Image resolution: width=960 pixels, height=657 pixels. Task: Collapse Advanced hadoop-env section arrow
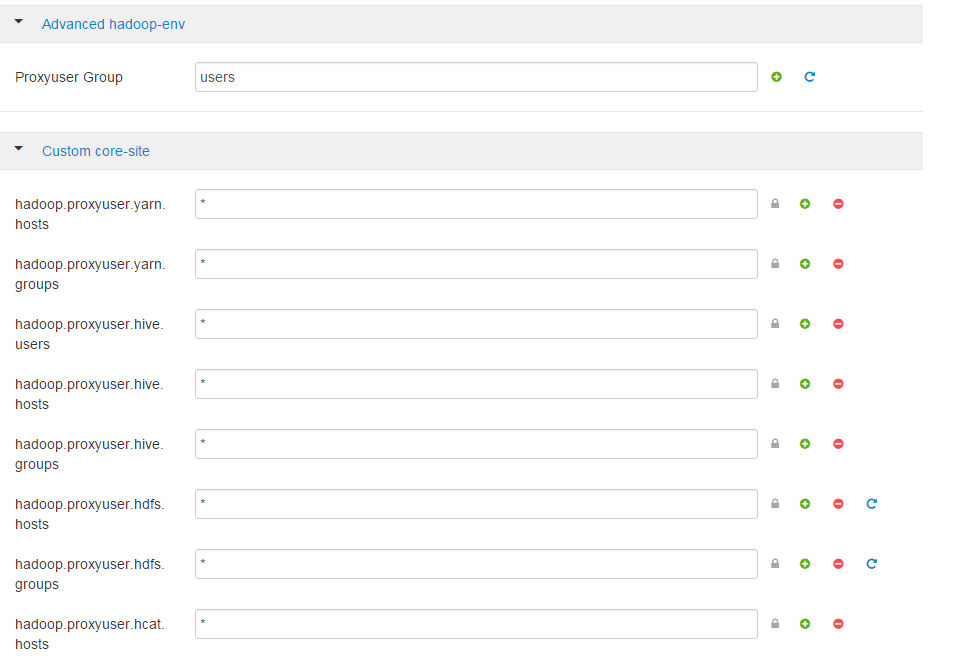coord(18,21)
